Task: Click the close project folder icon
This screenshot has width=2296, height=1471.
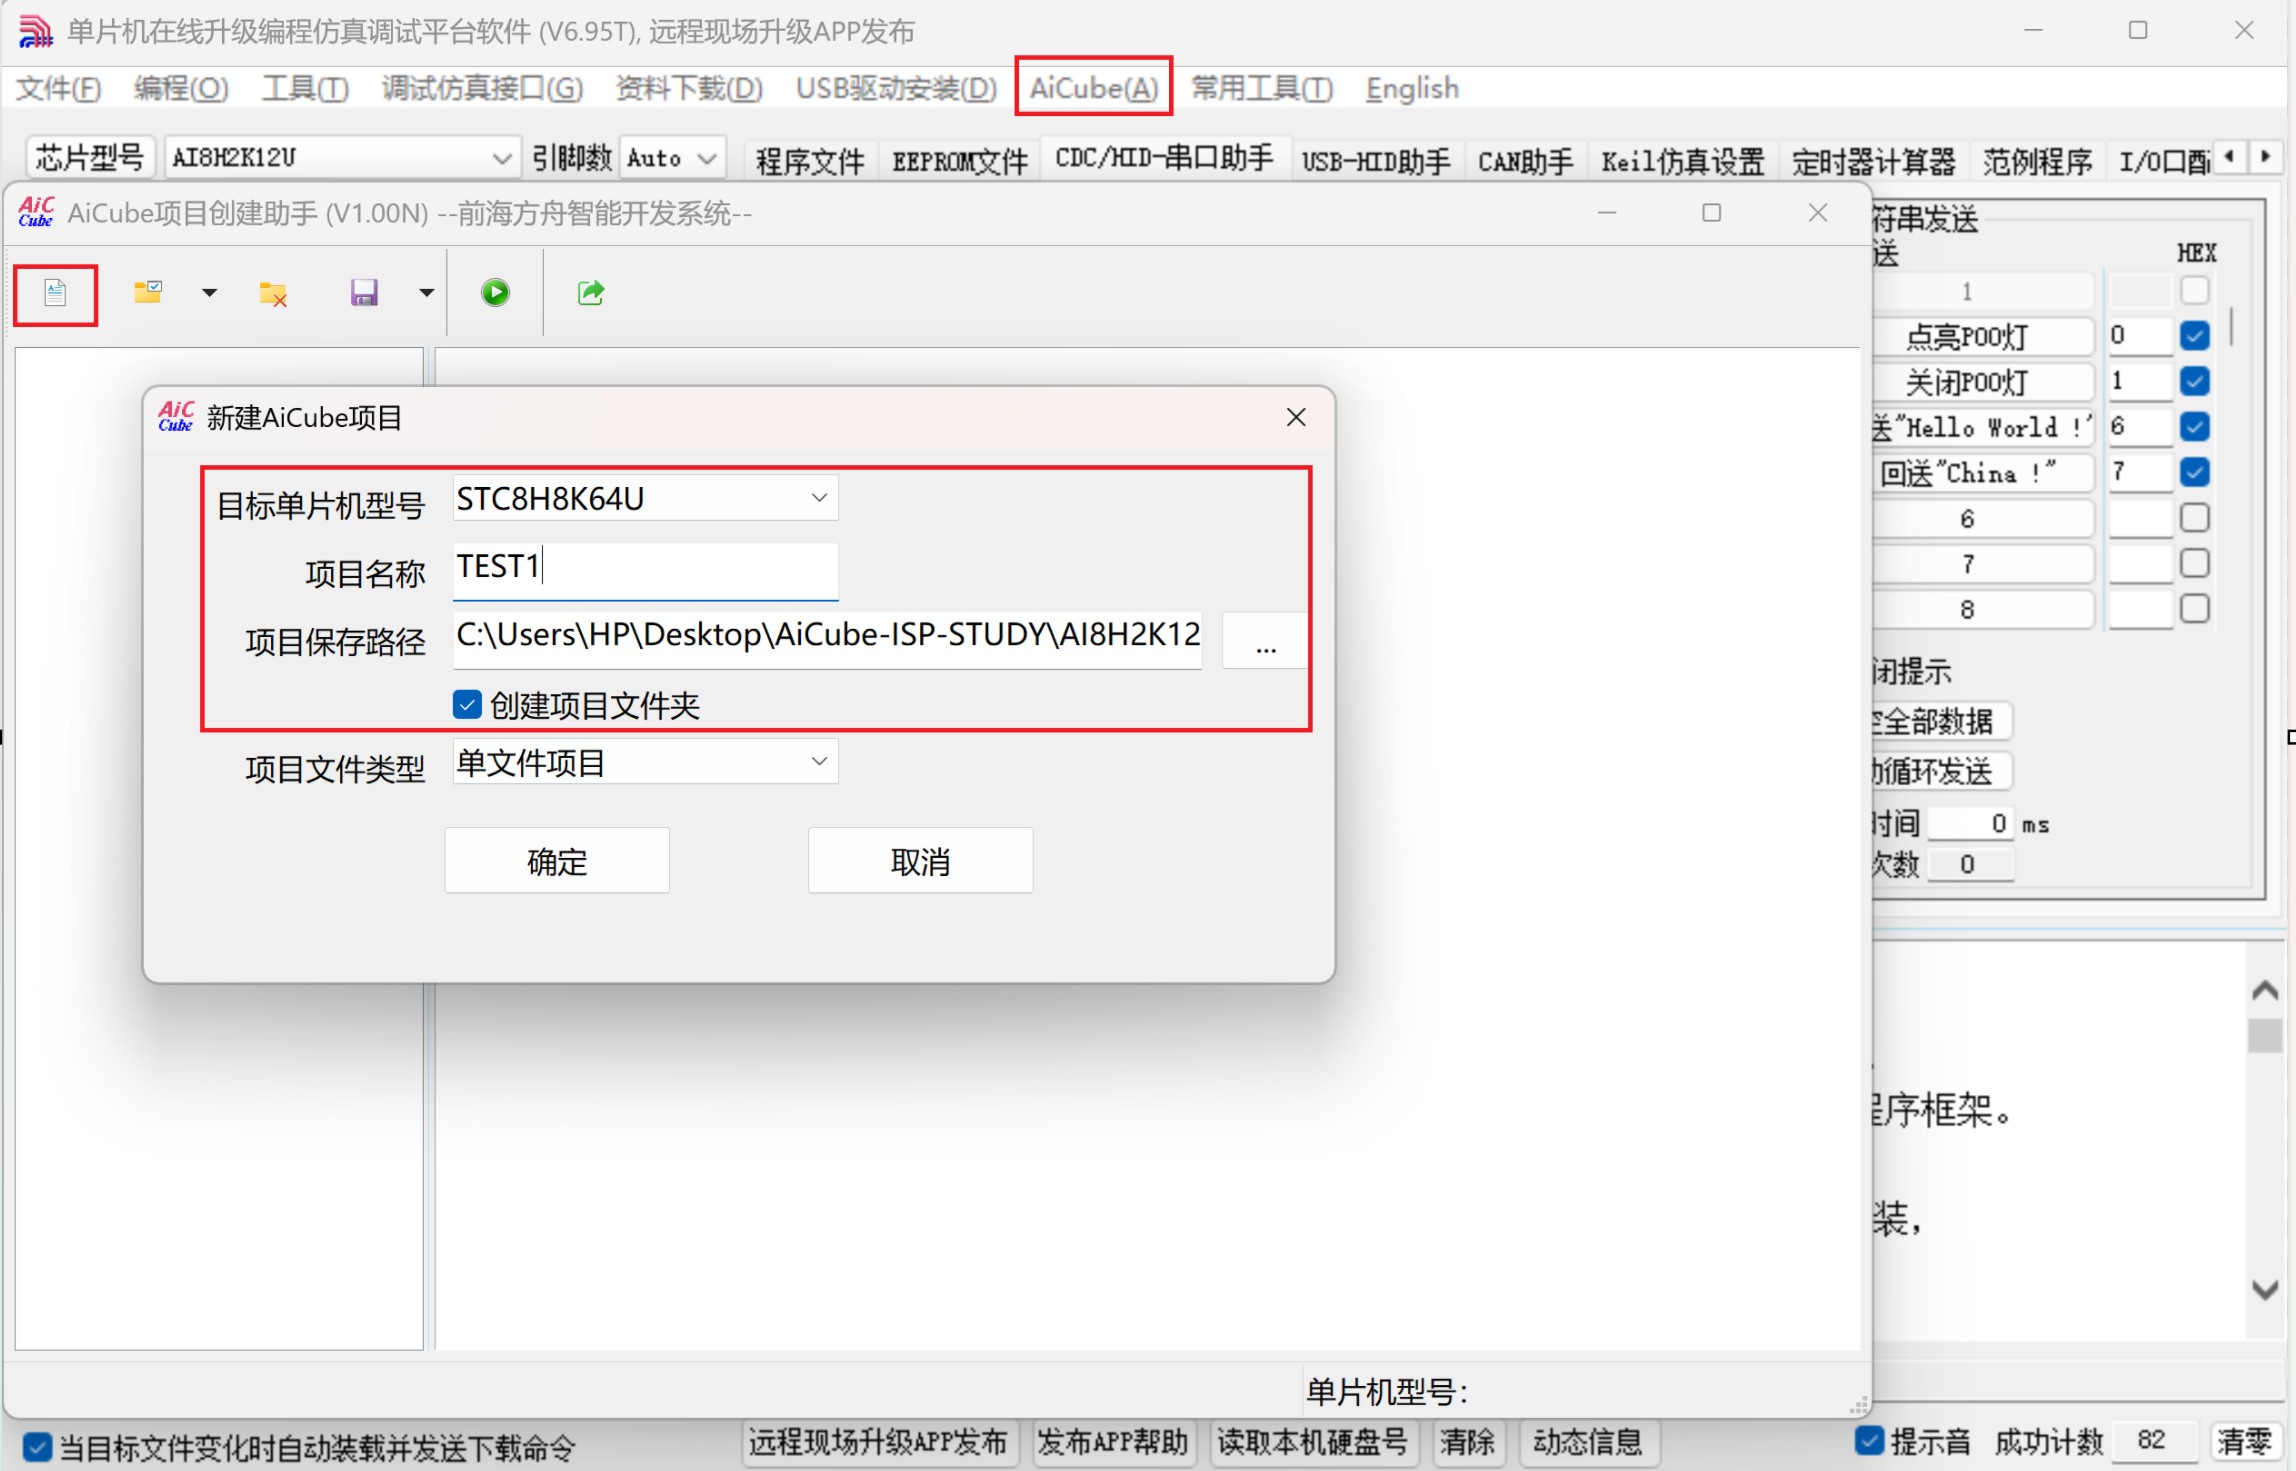Action: [273, 293]
